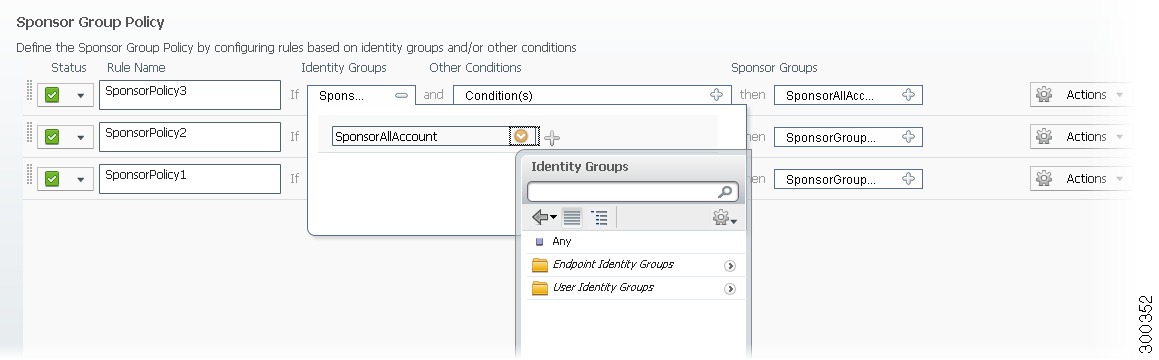
Task: Click the back arrow in Identity Groups
Action: [x=544, y=217]
